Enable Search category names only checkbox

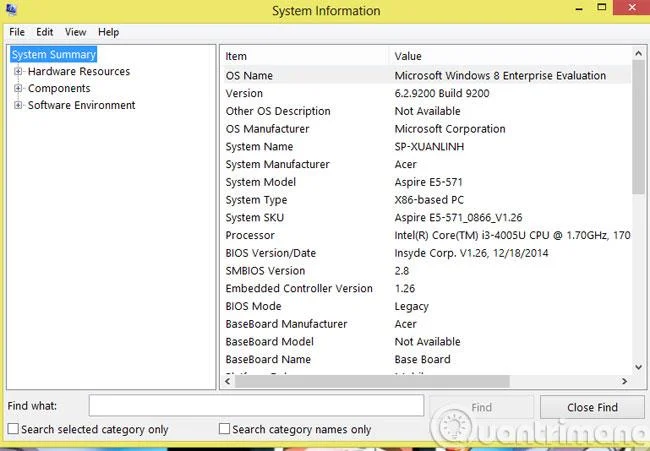[224, 429]
